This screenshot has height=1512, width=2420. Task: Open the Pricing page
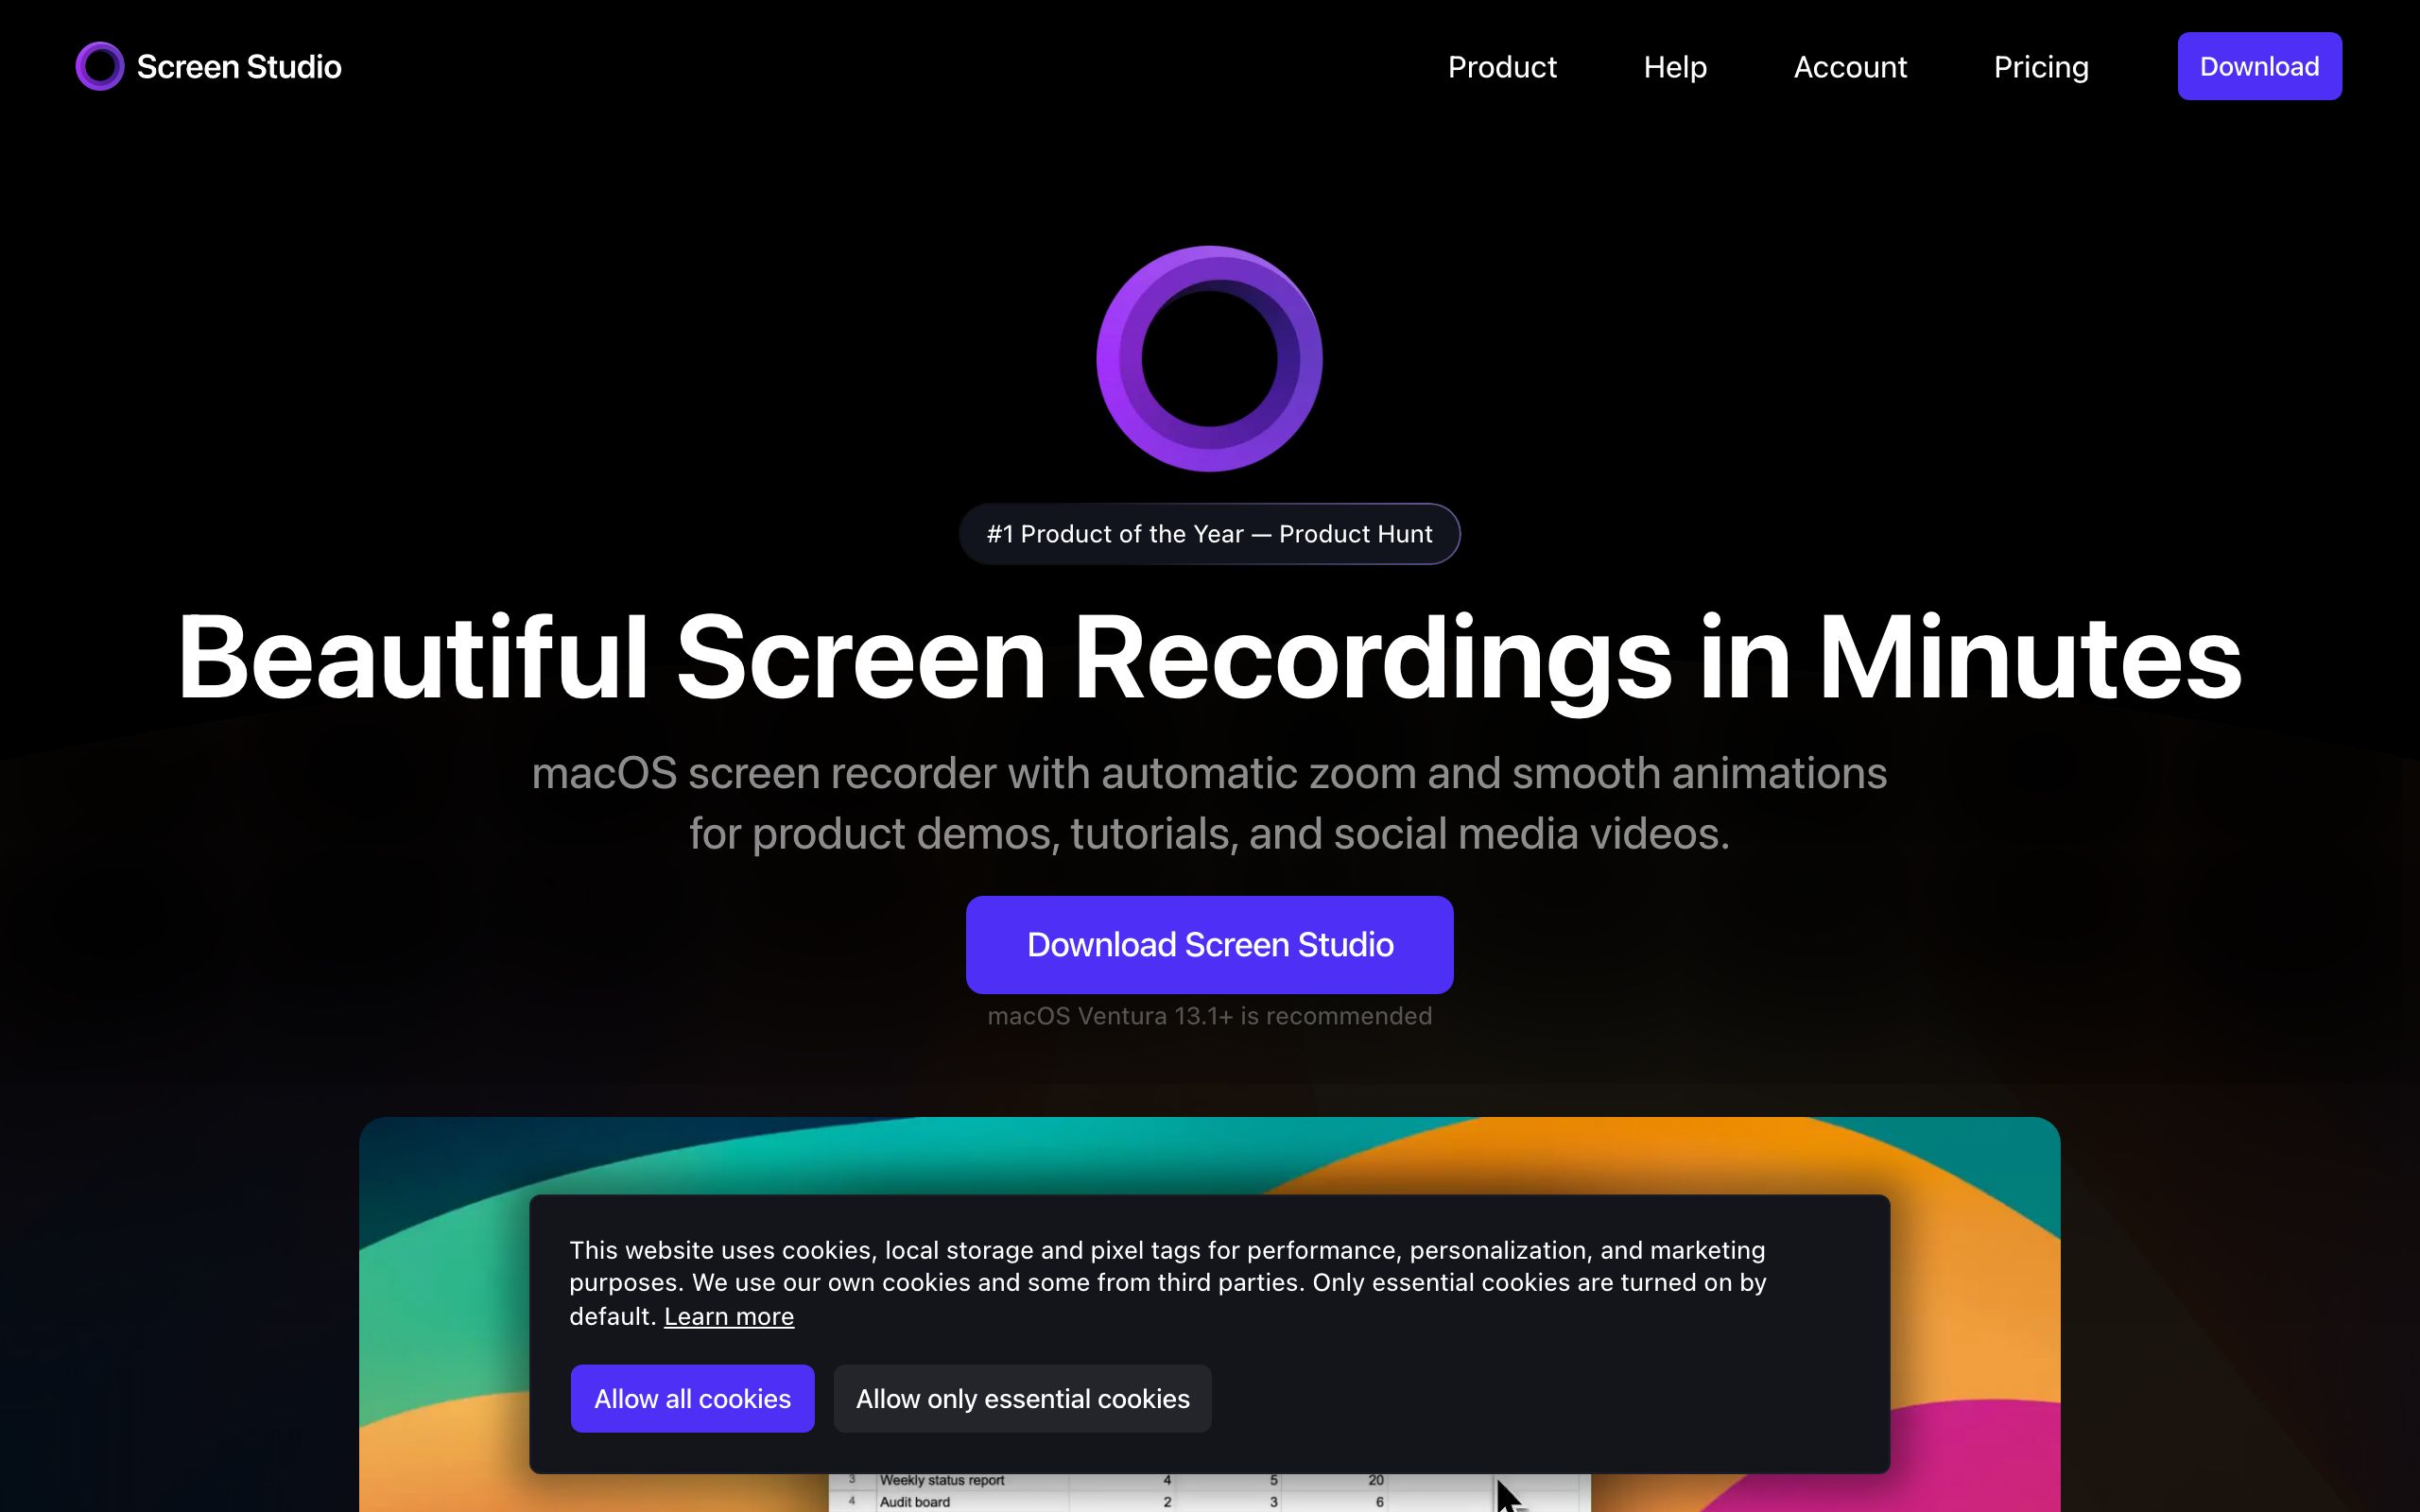tap(2041, 67)
